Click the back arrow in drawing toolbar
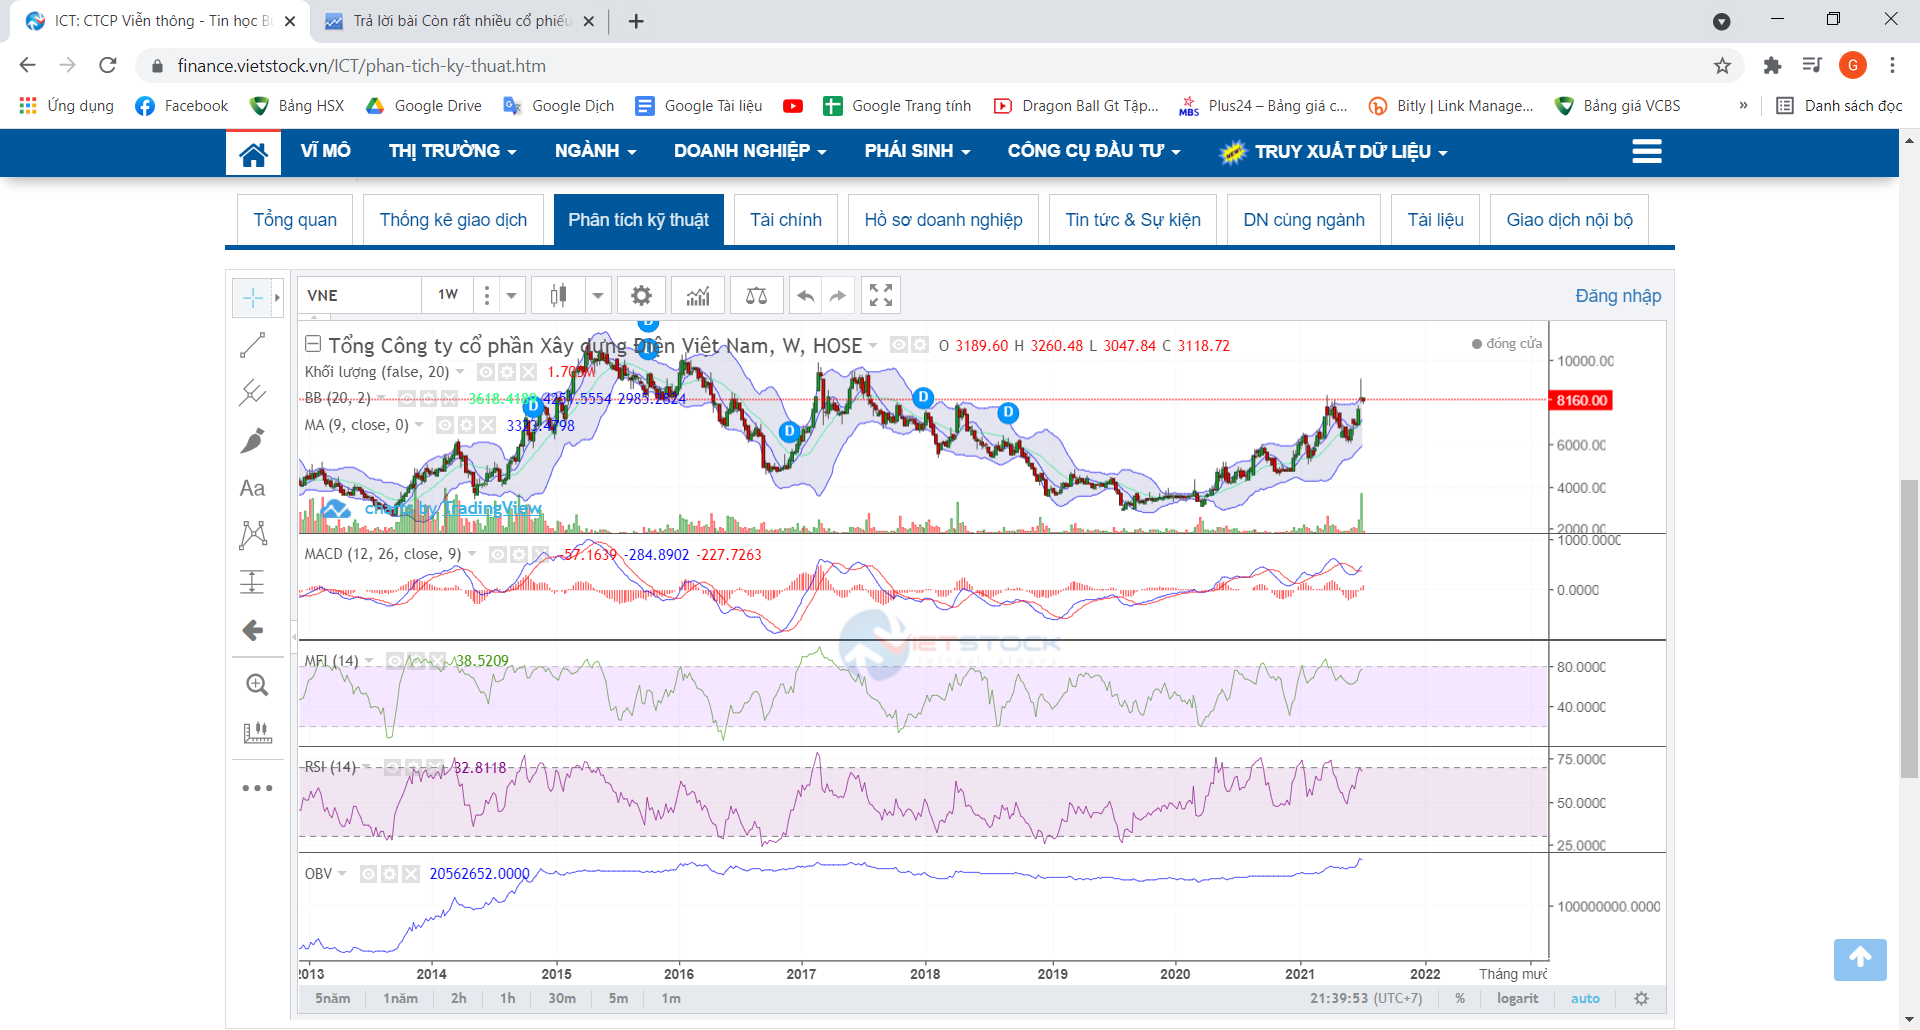The image size is (1920, 1030). (x=253, y=630)
